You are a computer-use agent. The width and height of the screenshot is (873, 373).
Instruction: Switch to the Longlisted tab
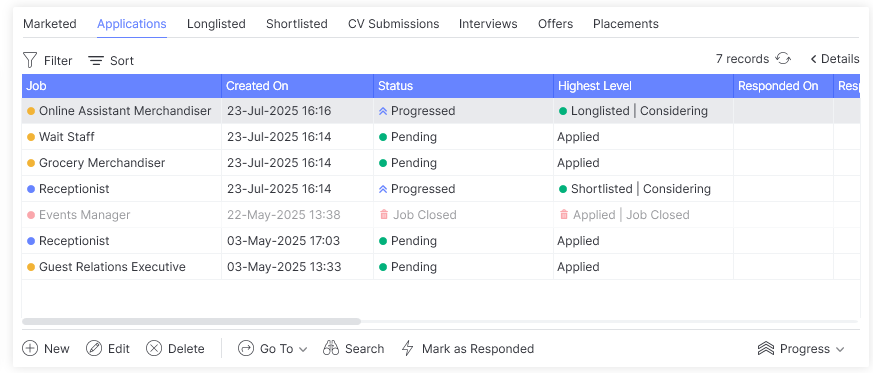point(216,24)
